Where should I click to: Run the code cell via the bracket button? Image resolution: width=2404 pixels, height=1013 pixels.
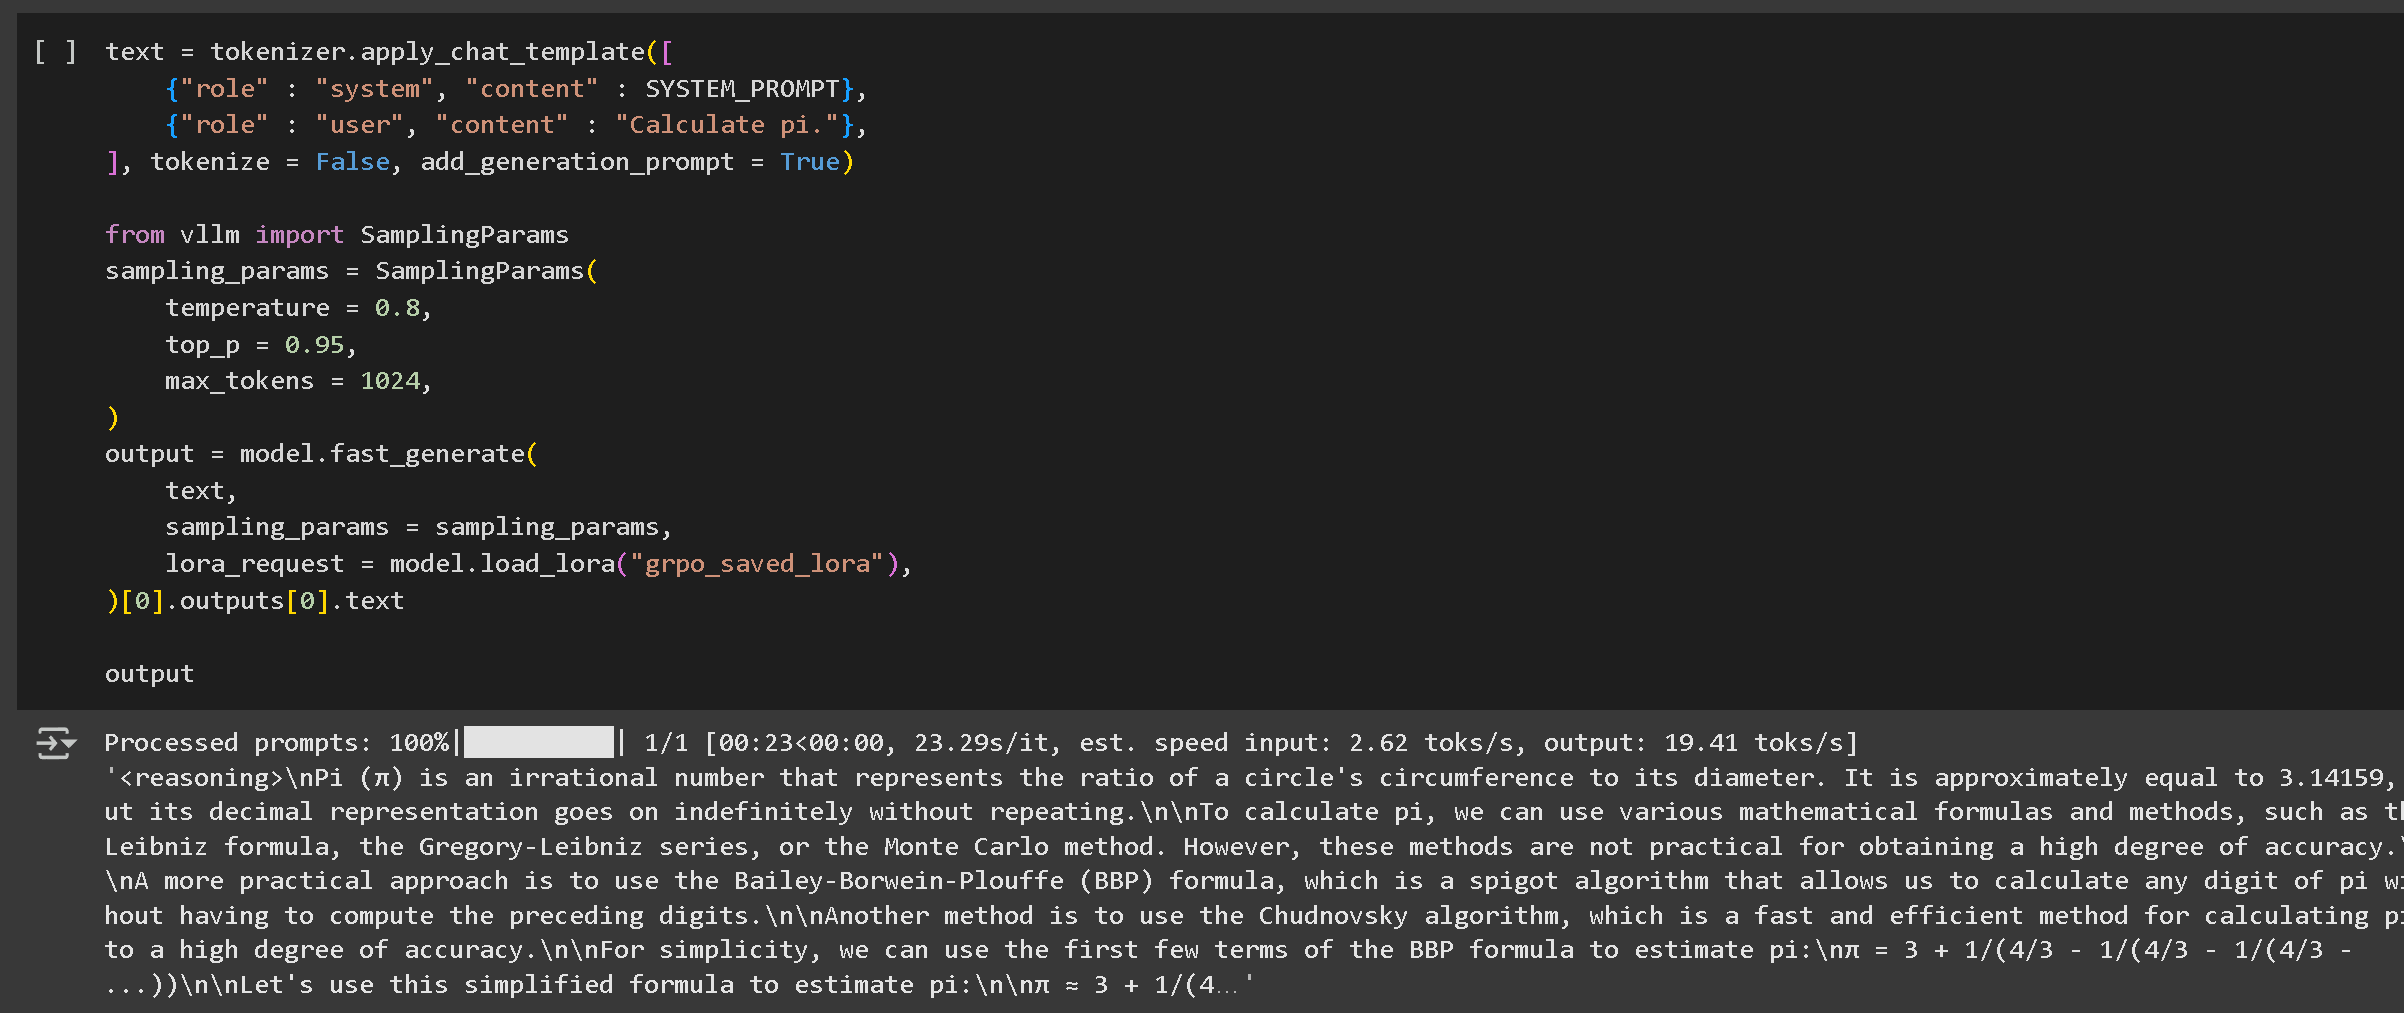pos(55,52)
